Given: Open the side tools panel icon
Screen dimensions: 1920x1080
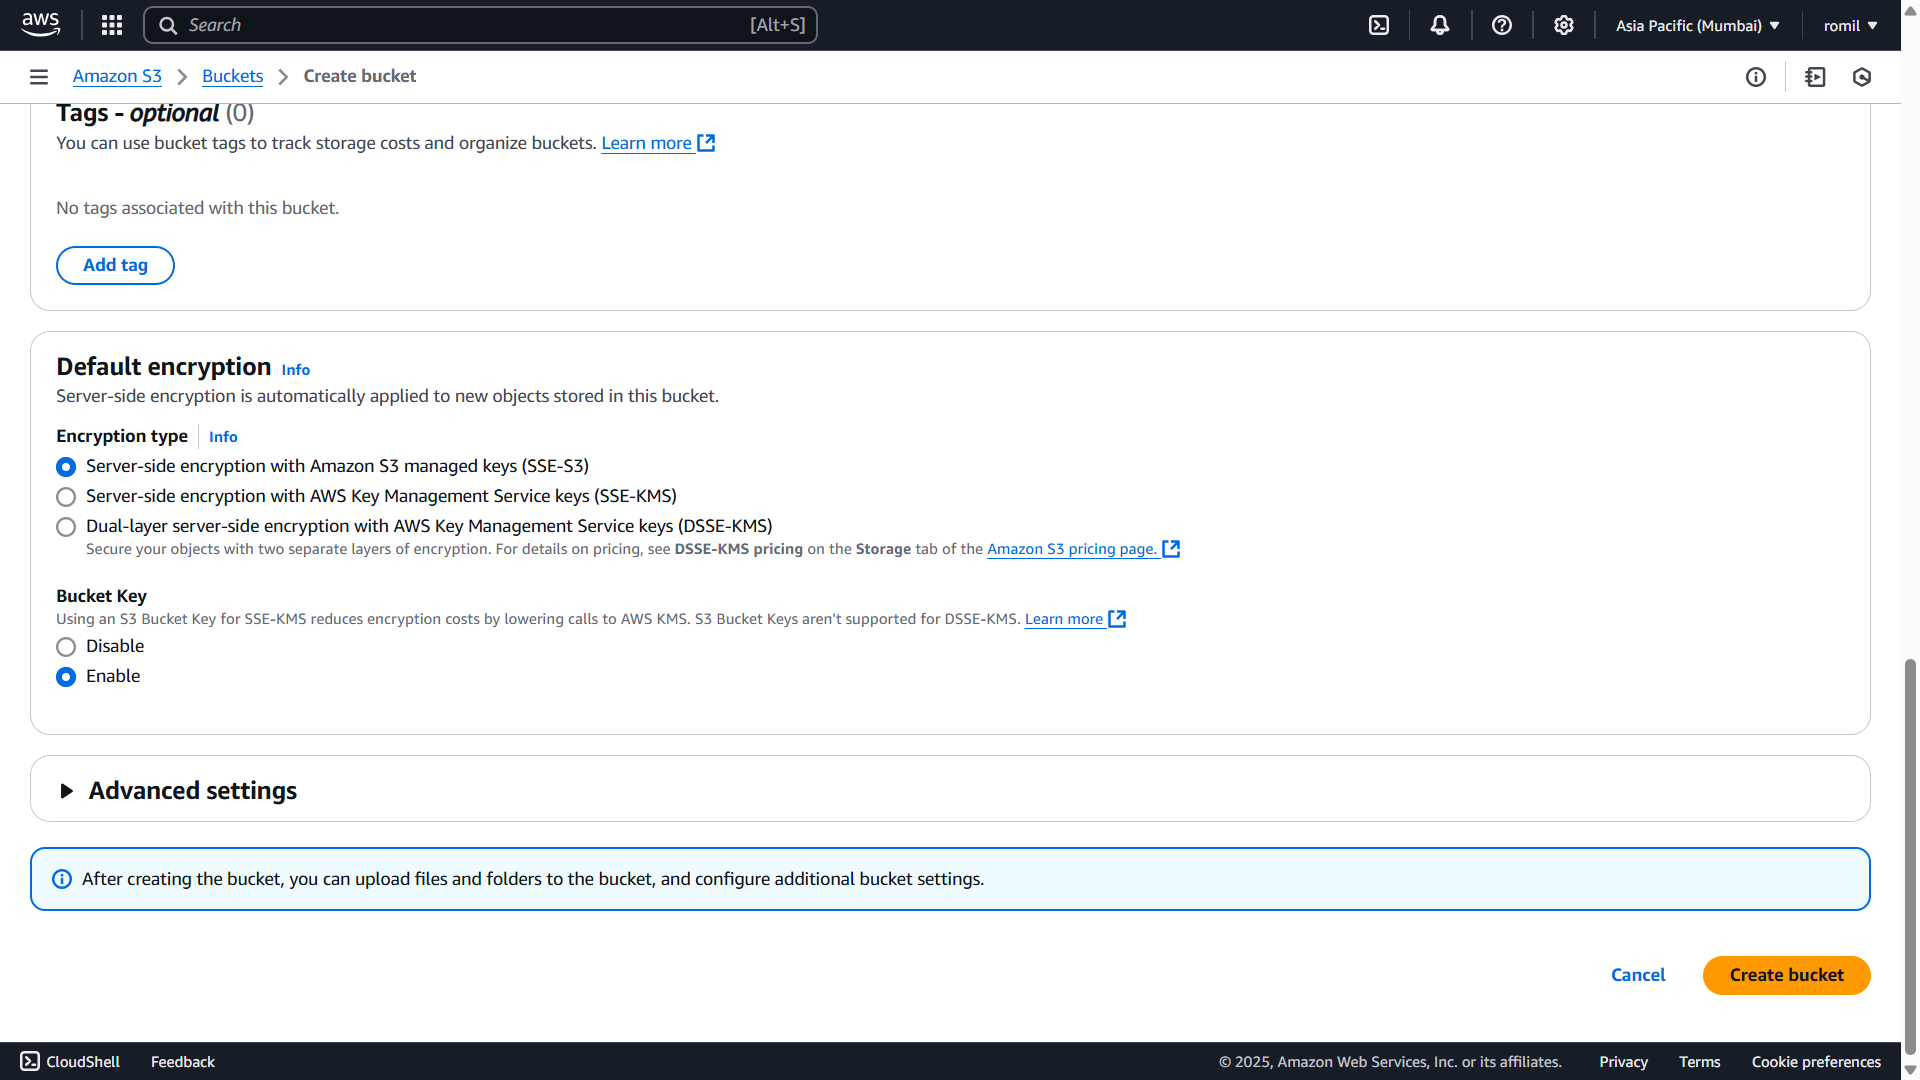Looking at the screenshot, I should point(1815,77).
